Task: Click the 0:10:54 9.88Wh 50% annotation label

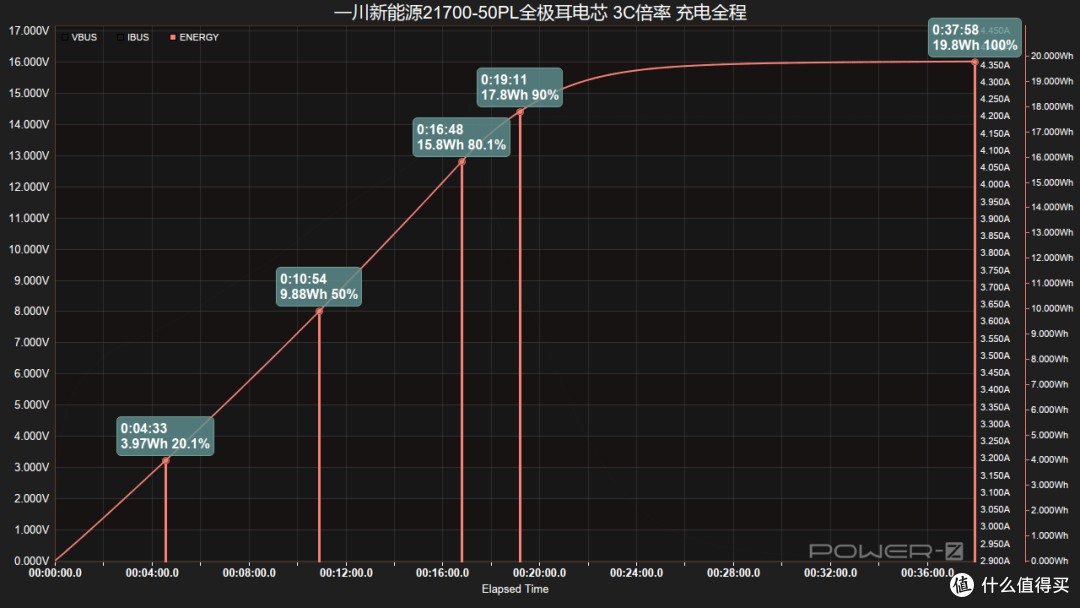Action: point(319,286)
